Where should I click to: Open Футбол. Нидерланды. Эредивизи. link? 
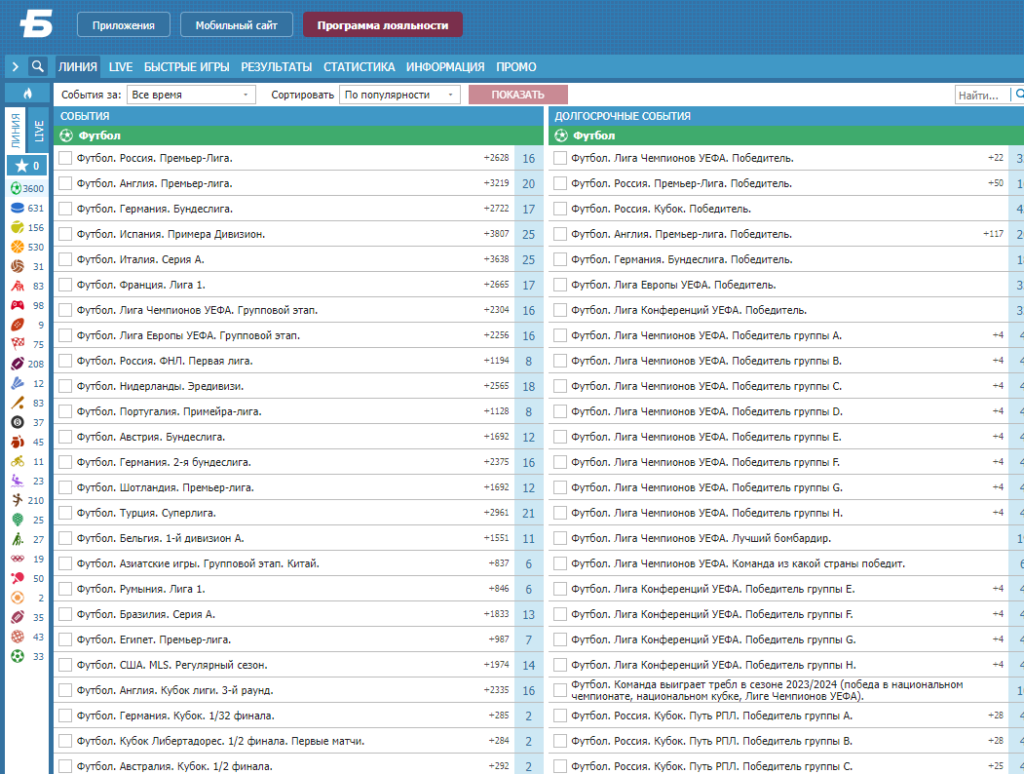160,386
